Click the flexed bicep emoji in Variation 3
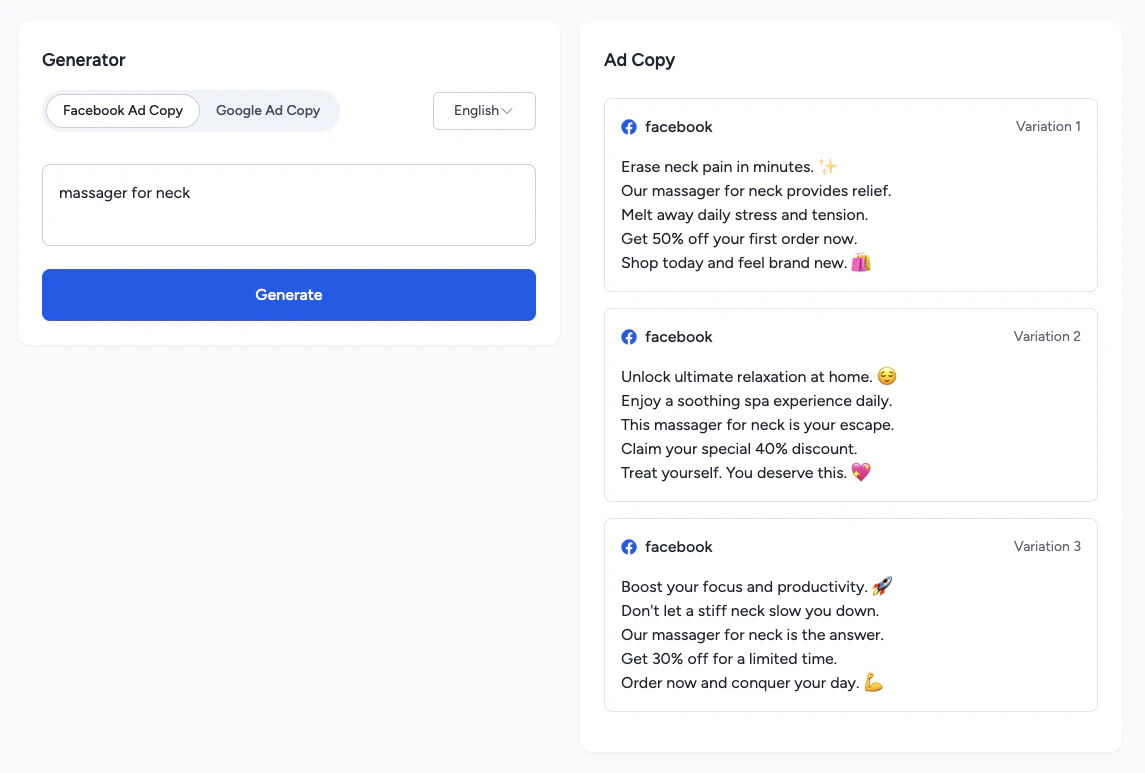The image size is (1145, 773). tap(874, 683)
